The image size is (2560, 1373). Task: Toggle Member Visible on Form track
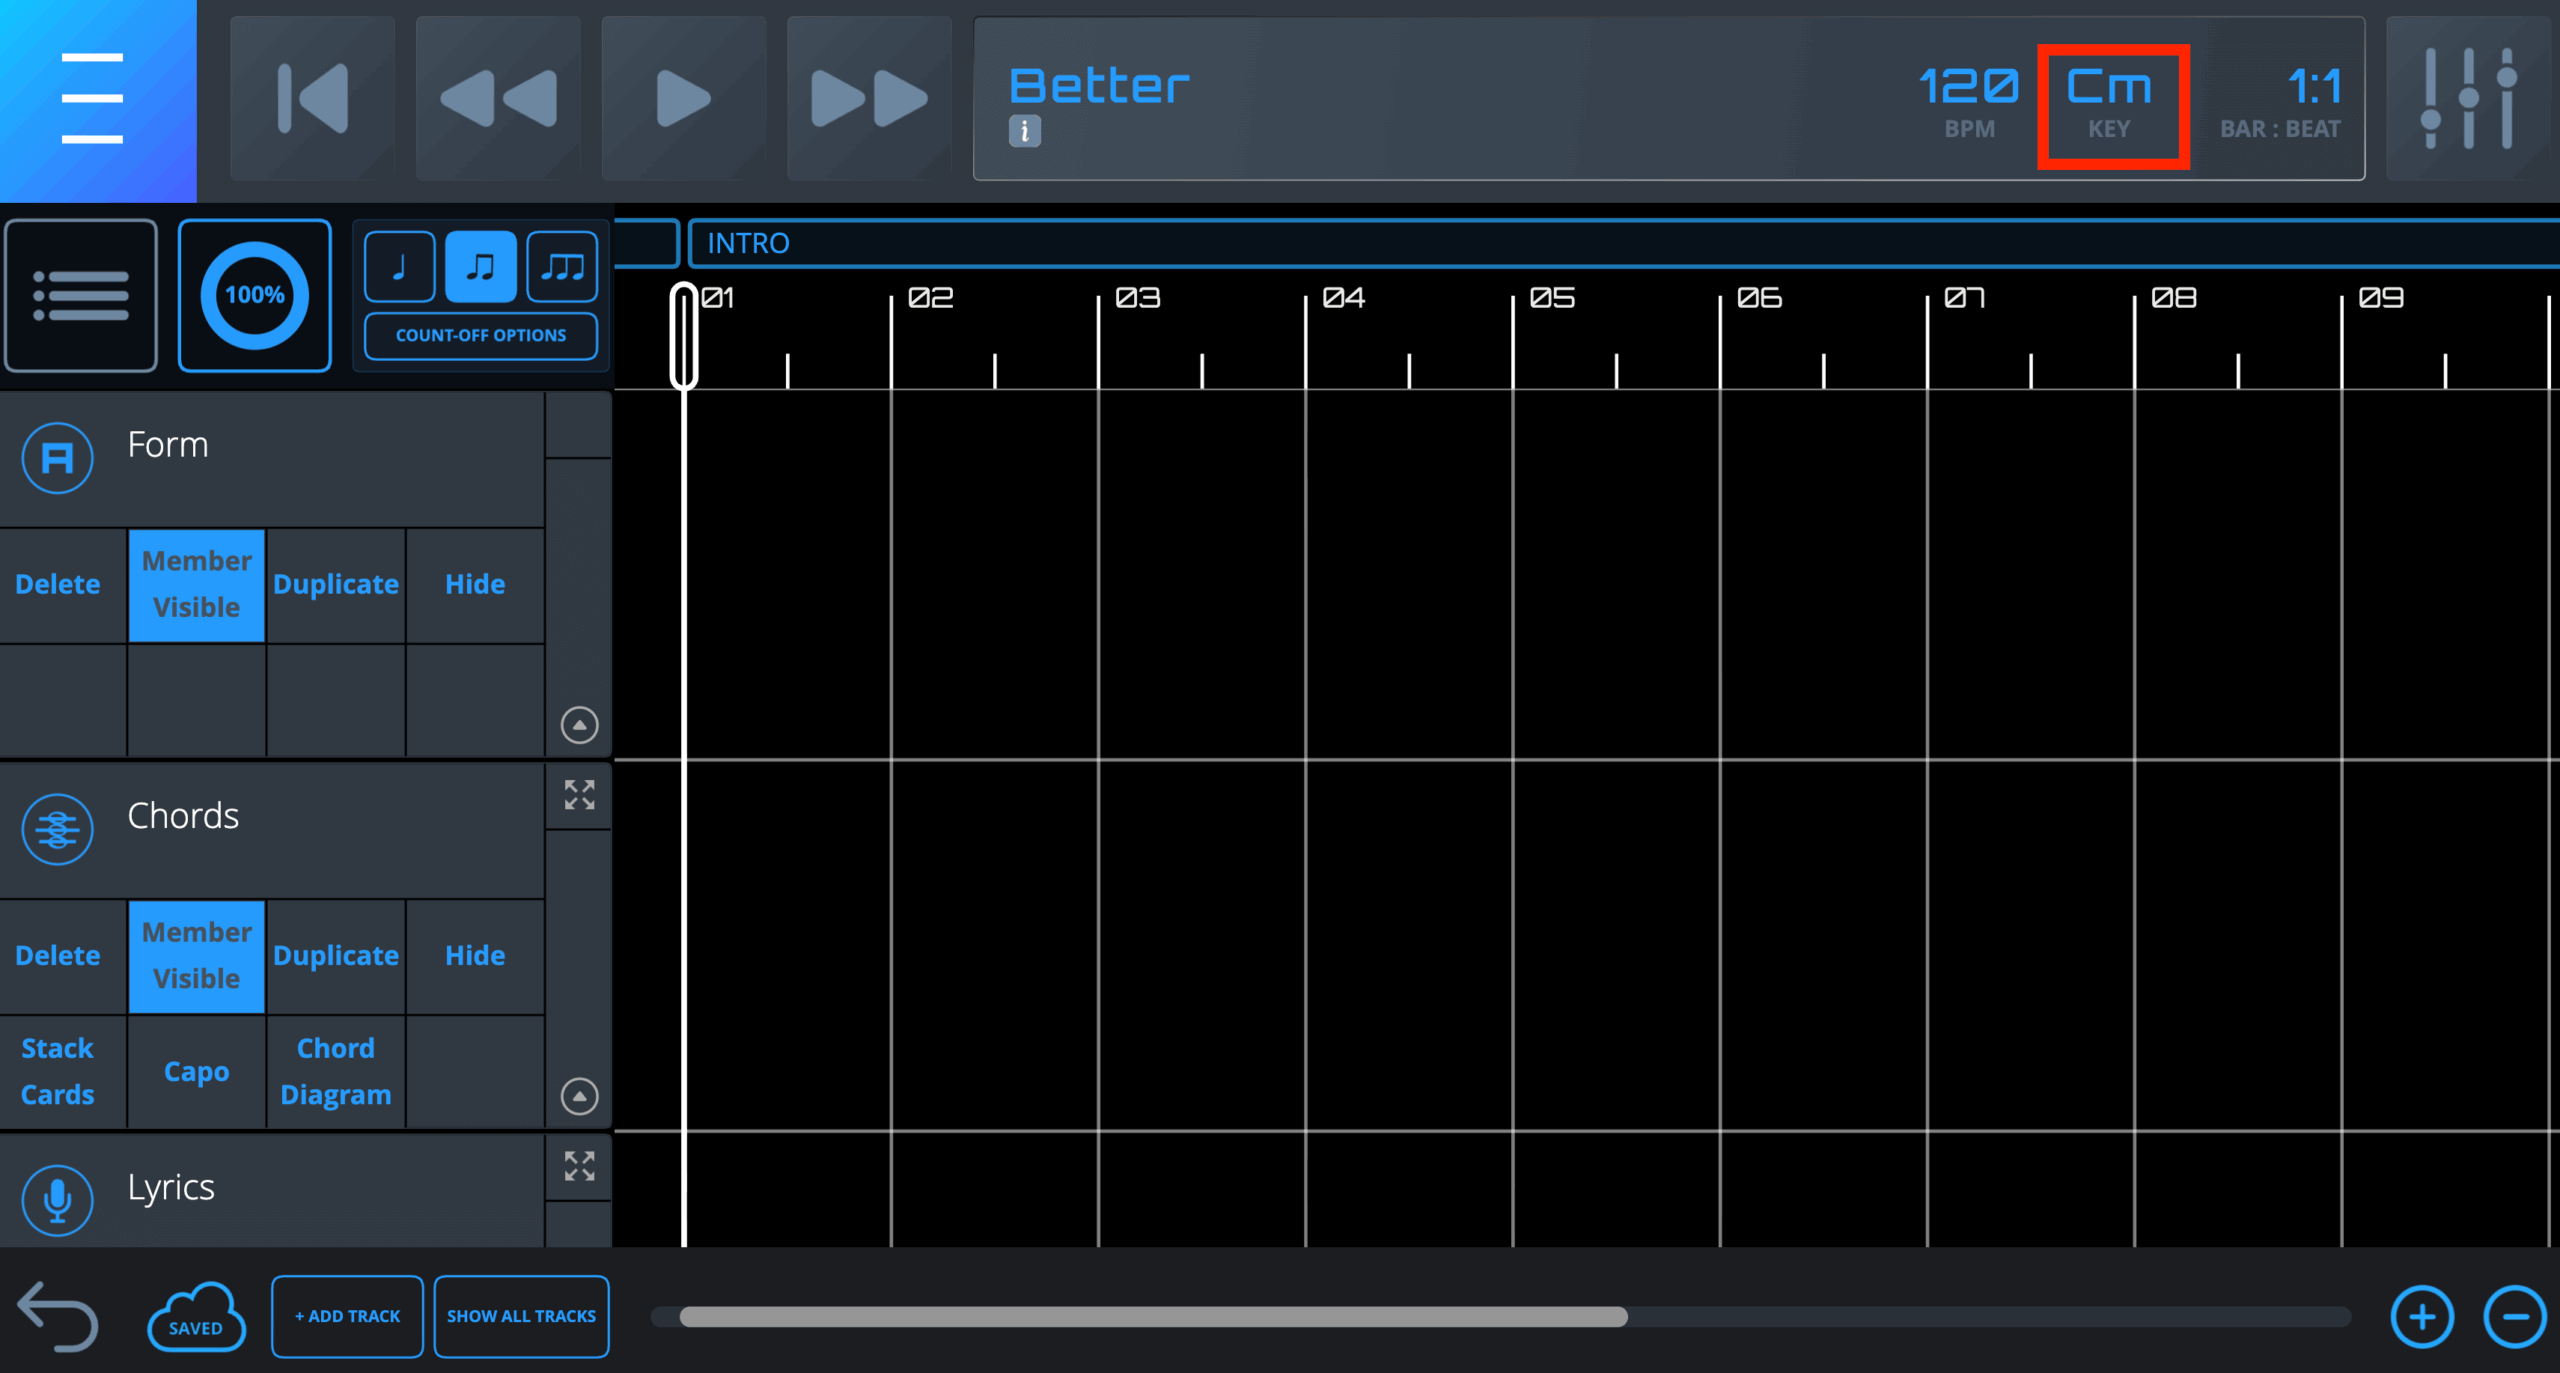point(197,585)
